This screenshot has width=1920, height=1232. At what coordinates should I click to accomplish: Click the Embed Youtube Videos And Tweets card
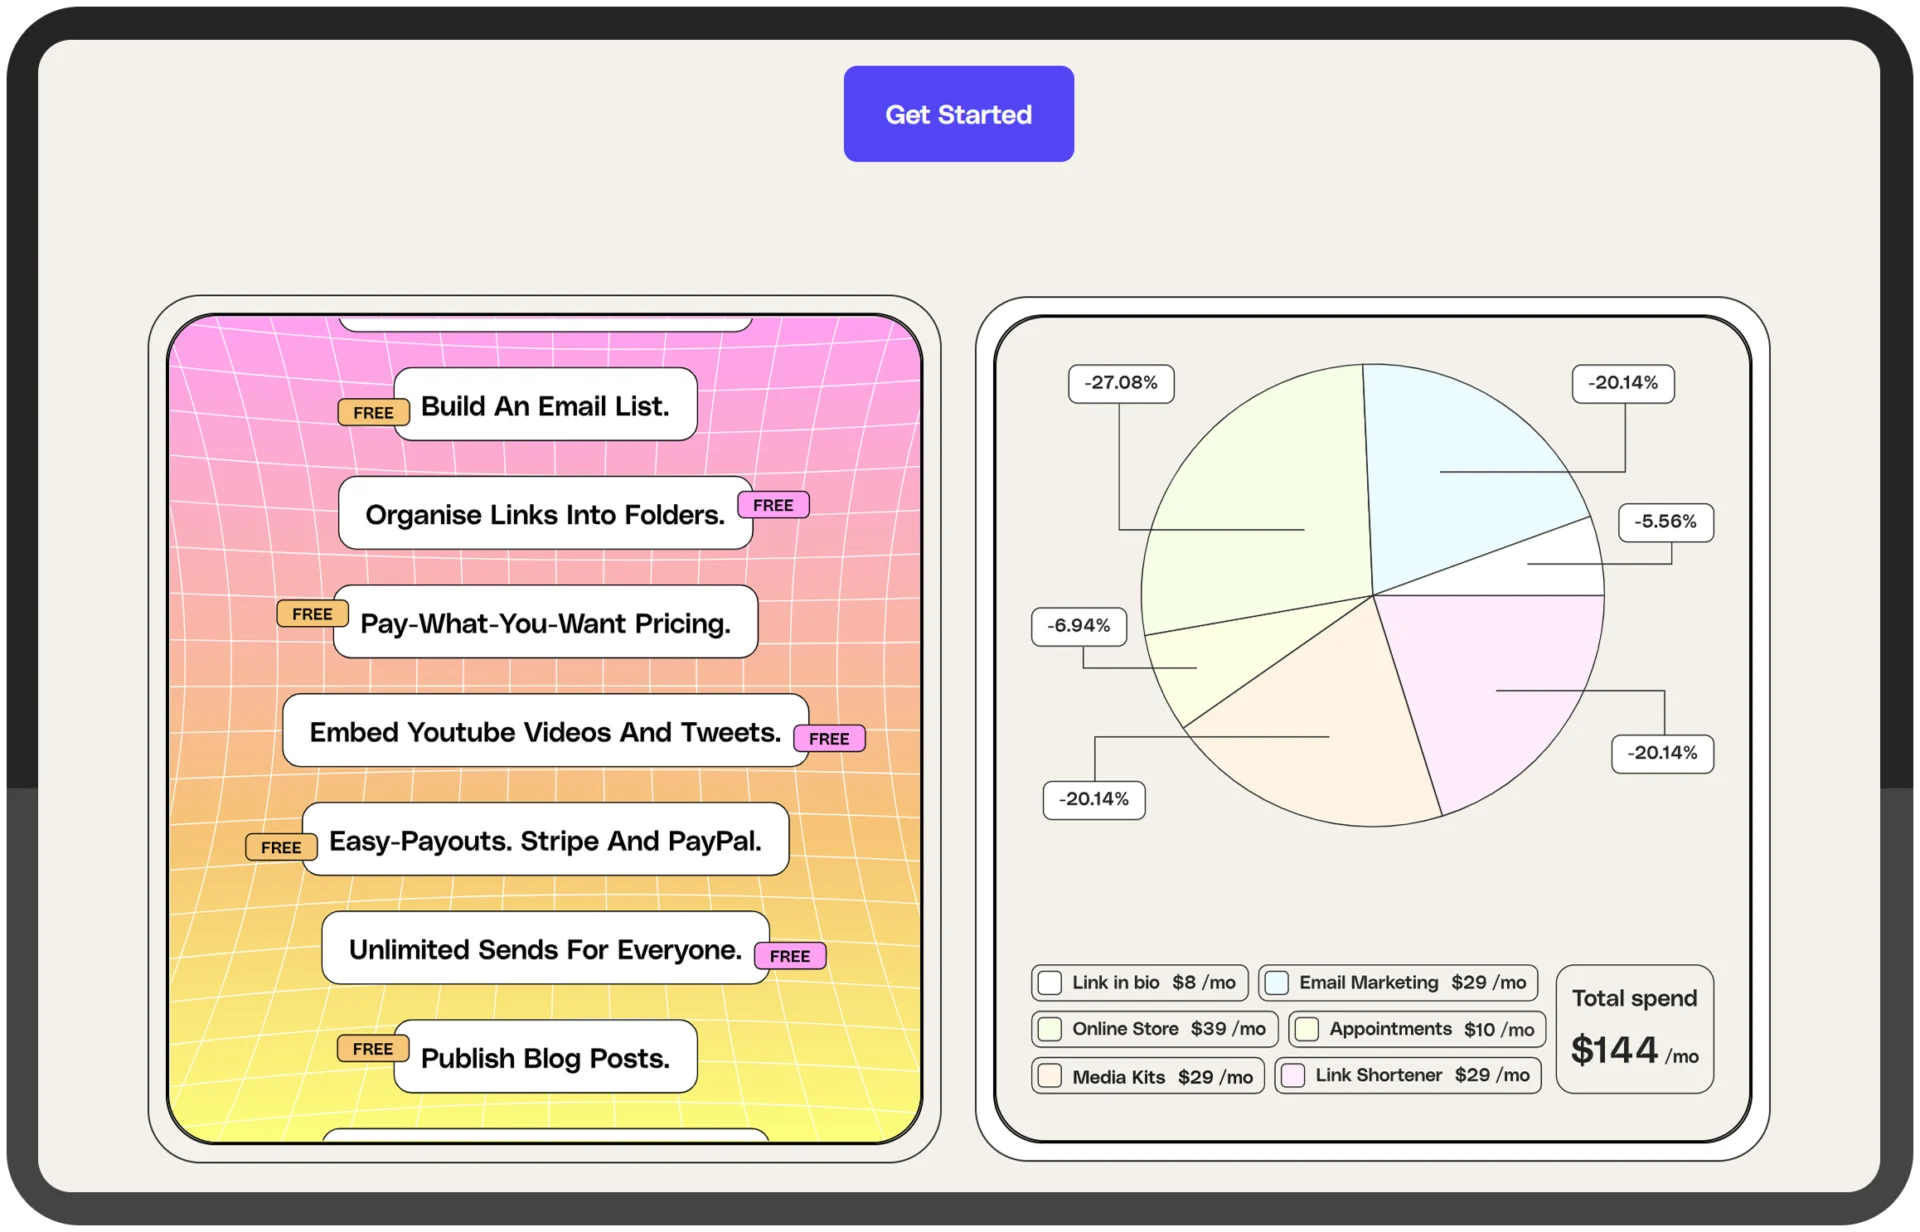tap(545, 732)
